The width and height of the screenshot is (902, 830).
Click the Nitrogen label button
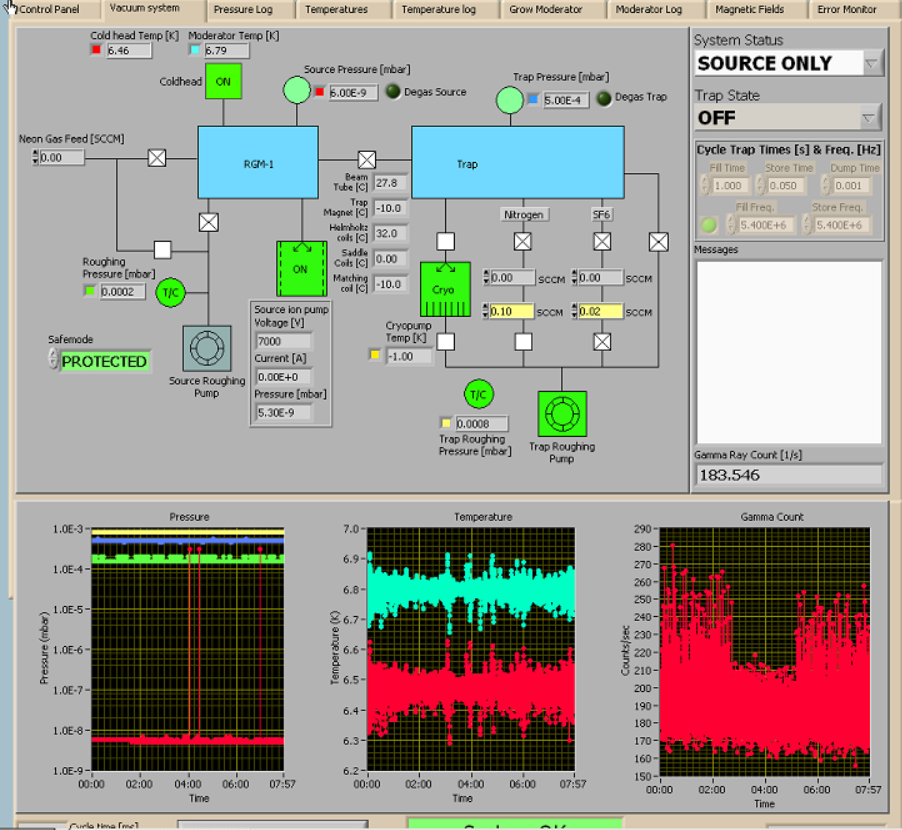coord(523,215)
